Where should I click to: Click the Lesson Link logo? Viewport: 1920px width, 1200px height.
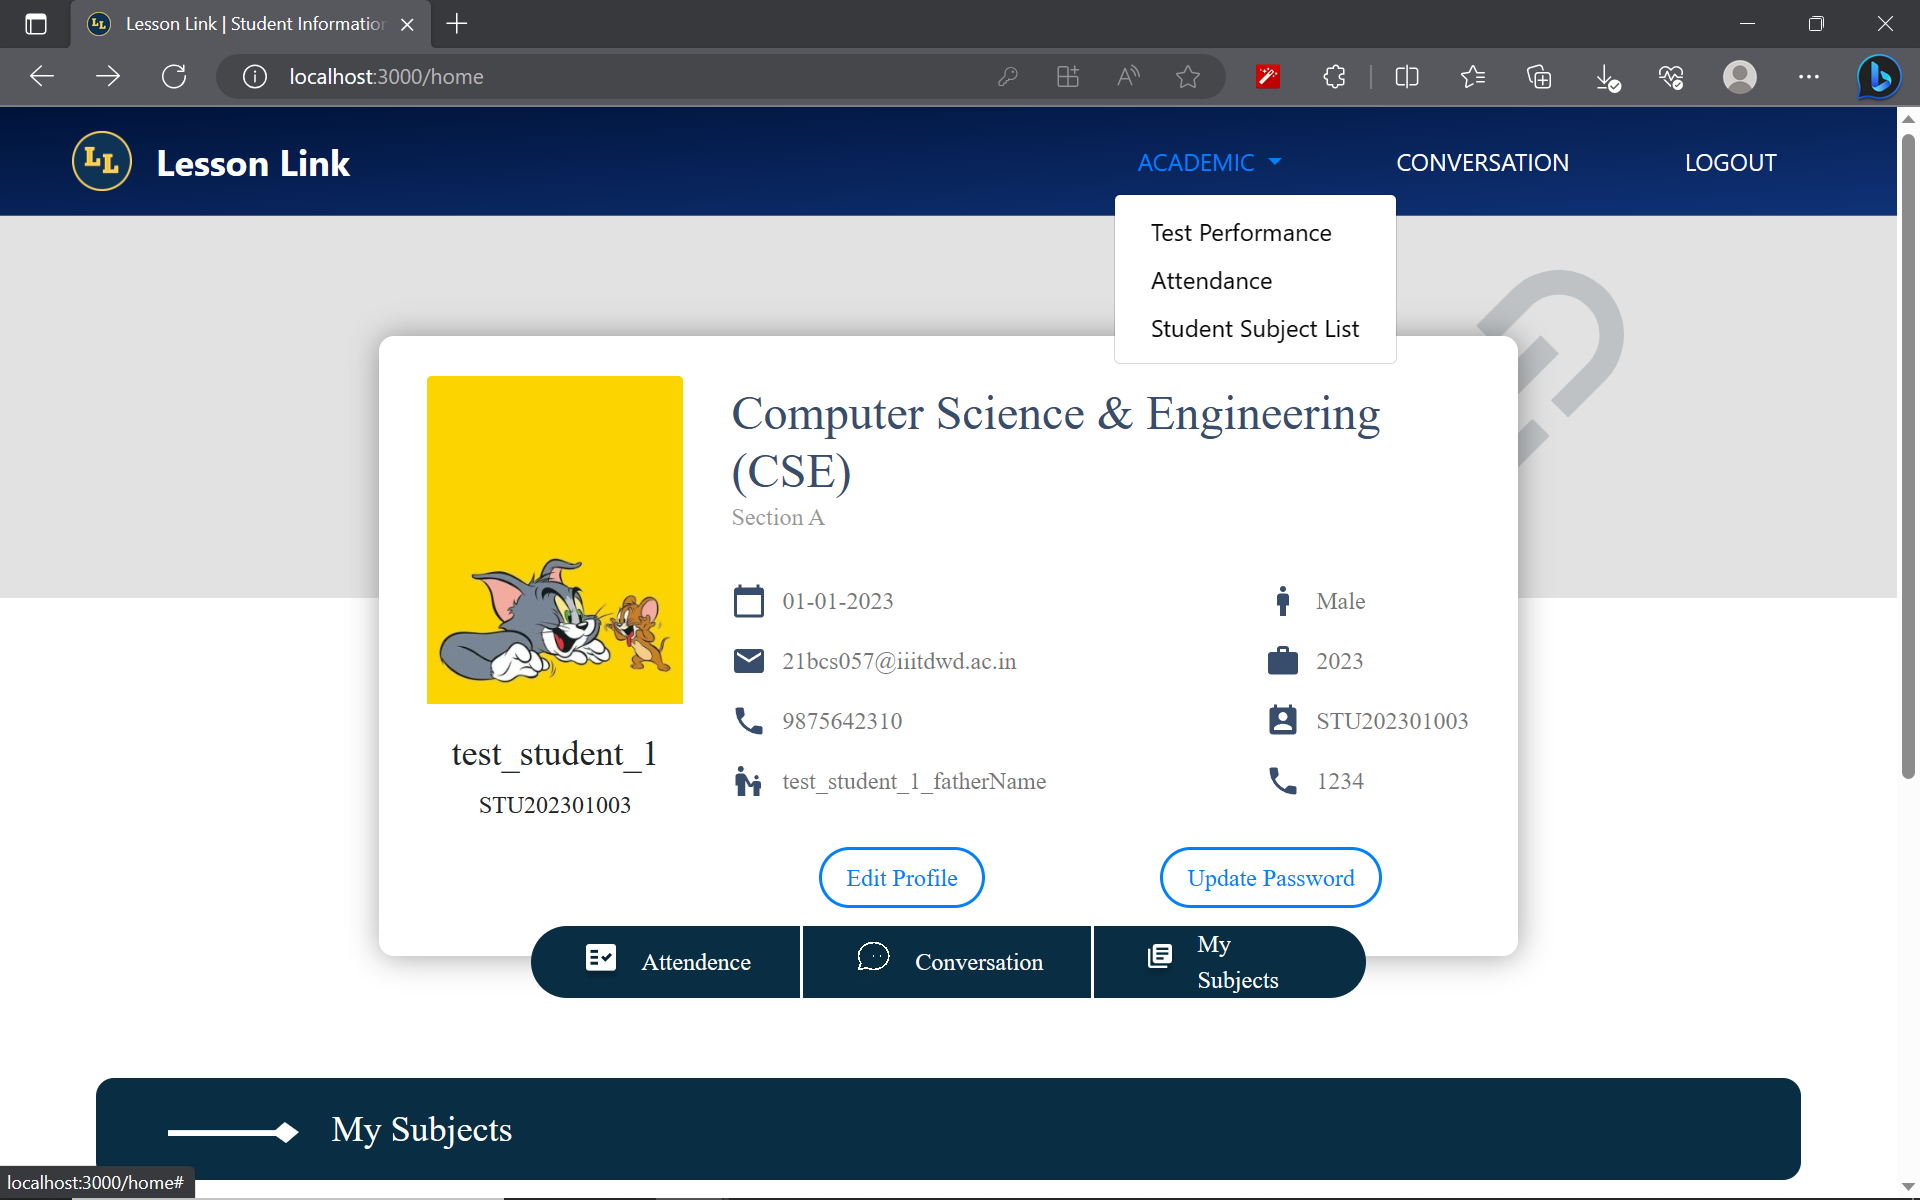(x=101, y=161)
